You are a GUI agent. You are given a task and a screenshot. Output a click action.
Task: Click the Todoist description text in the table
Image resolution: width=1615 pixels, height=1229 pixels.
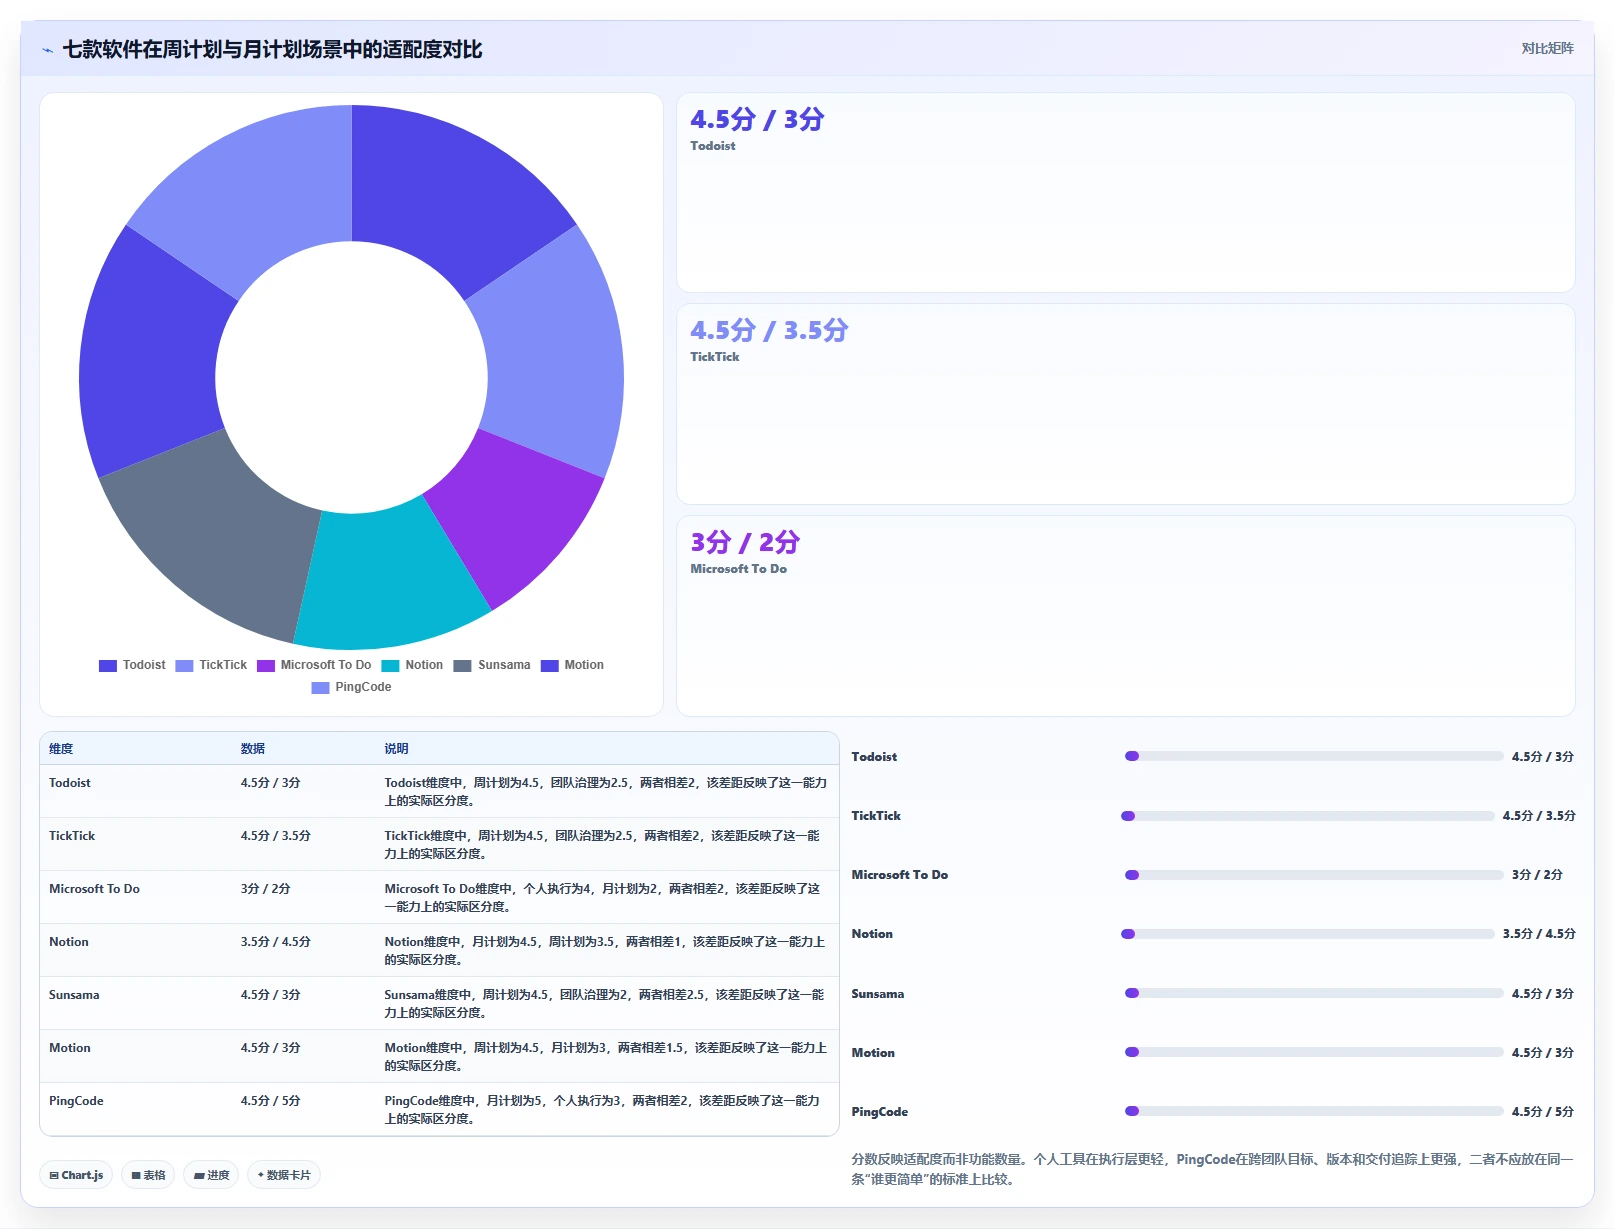click(606, 792)
